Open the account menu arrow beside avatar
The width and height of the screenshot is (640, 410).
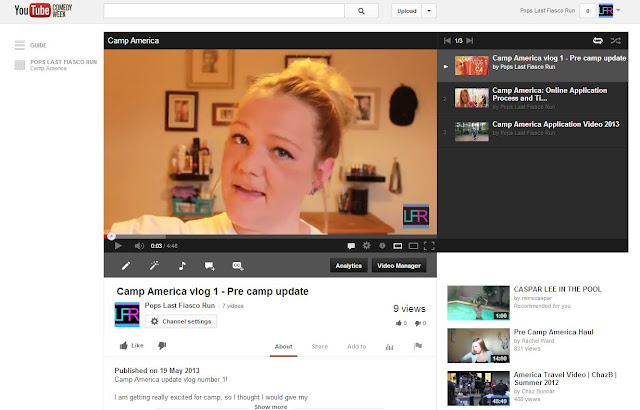[x=618, y=10]
